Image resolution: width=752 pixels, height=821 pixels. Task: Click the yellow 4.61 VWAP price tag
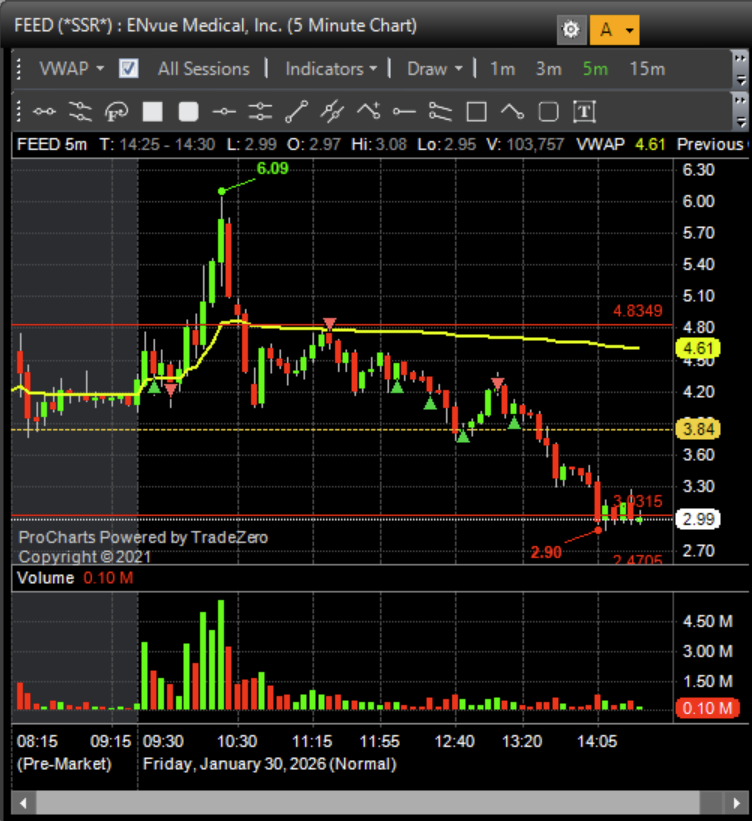tap(698, 348)
